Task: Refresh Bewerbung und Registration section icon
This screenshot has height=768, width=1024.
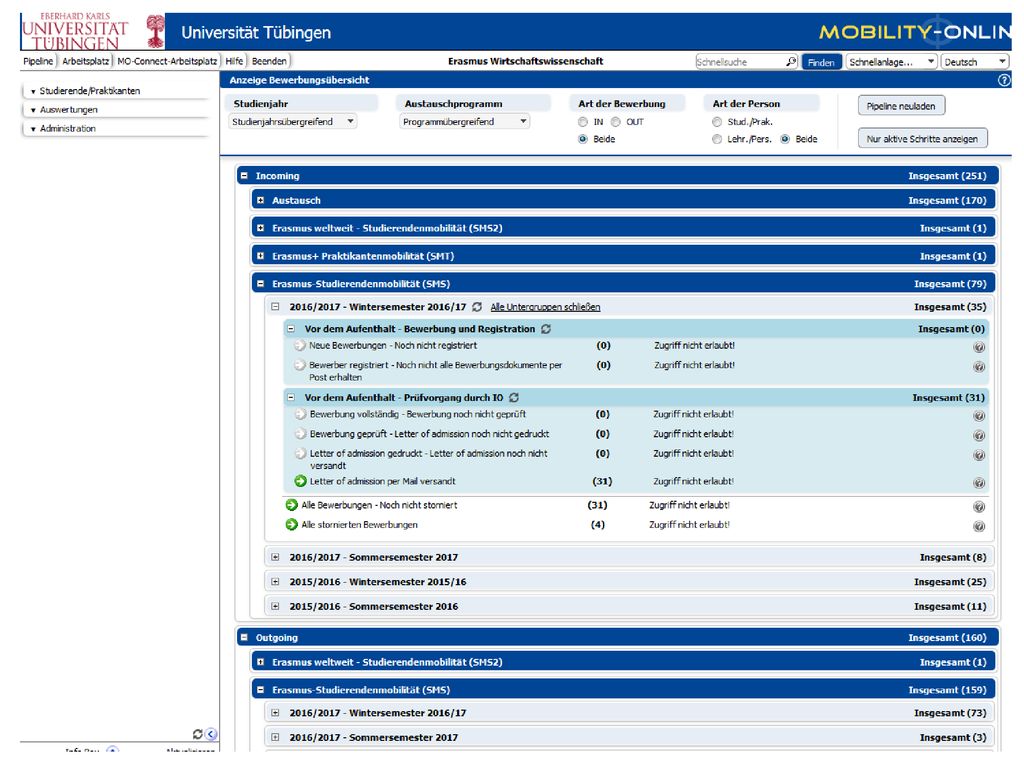Action: (546, 329)
